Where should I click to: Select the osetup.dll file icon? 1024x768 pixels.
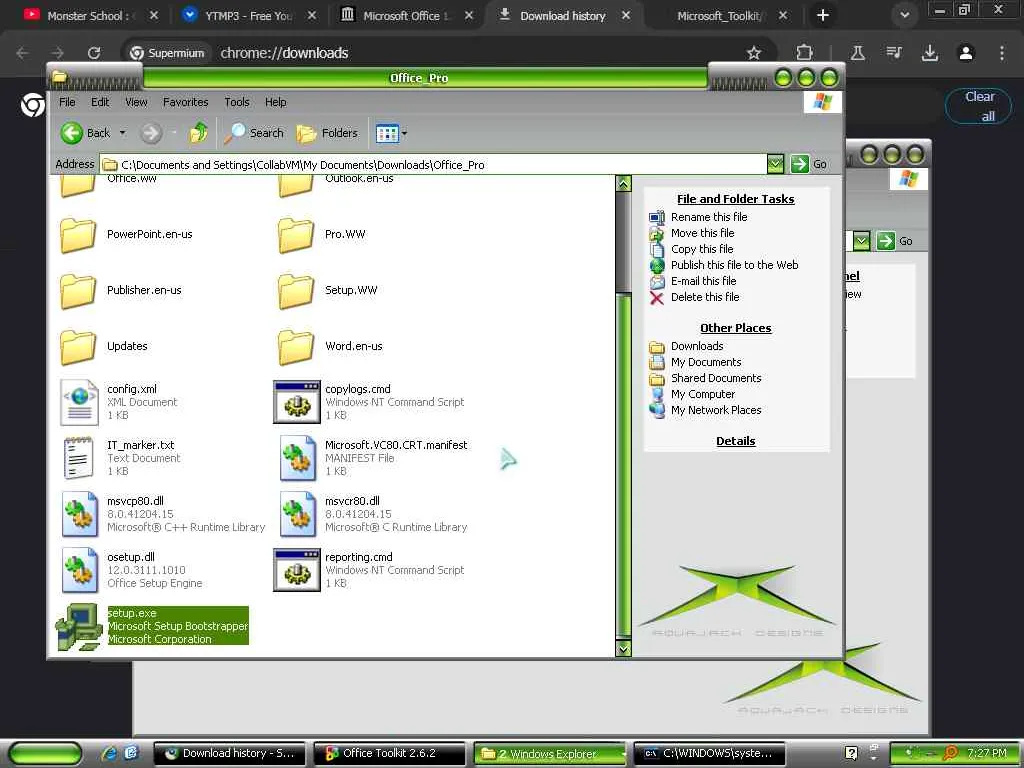(x=80, y=571)
